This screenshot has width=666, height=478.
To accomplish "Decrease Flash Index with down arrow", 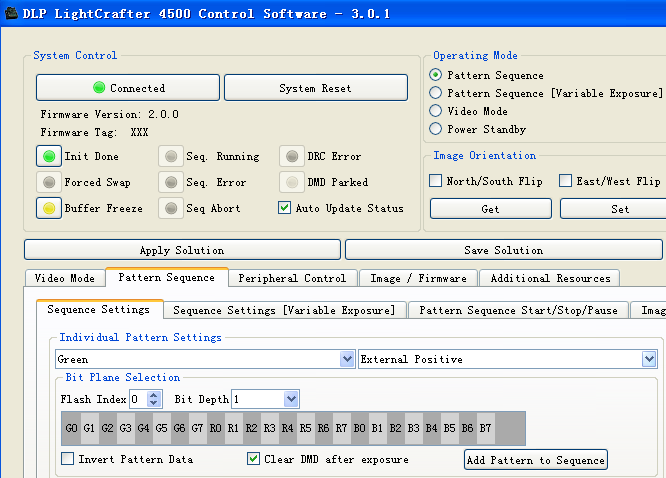I will pos(154,403).
